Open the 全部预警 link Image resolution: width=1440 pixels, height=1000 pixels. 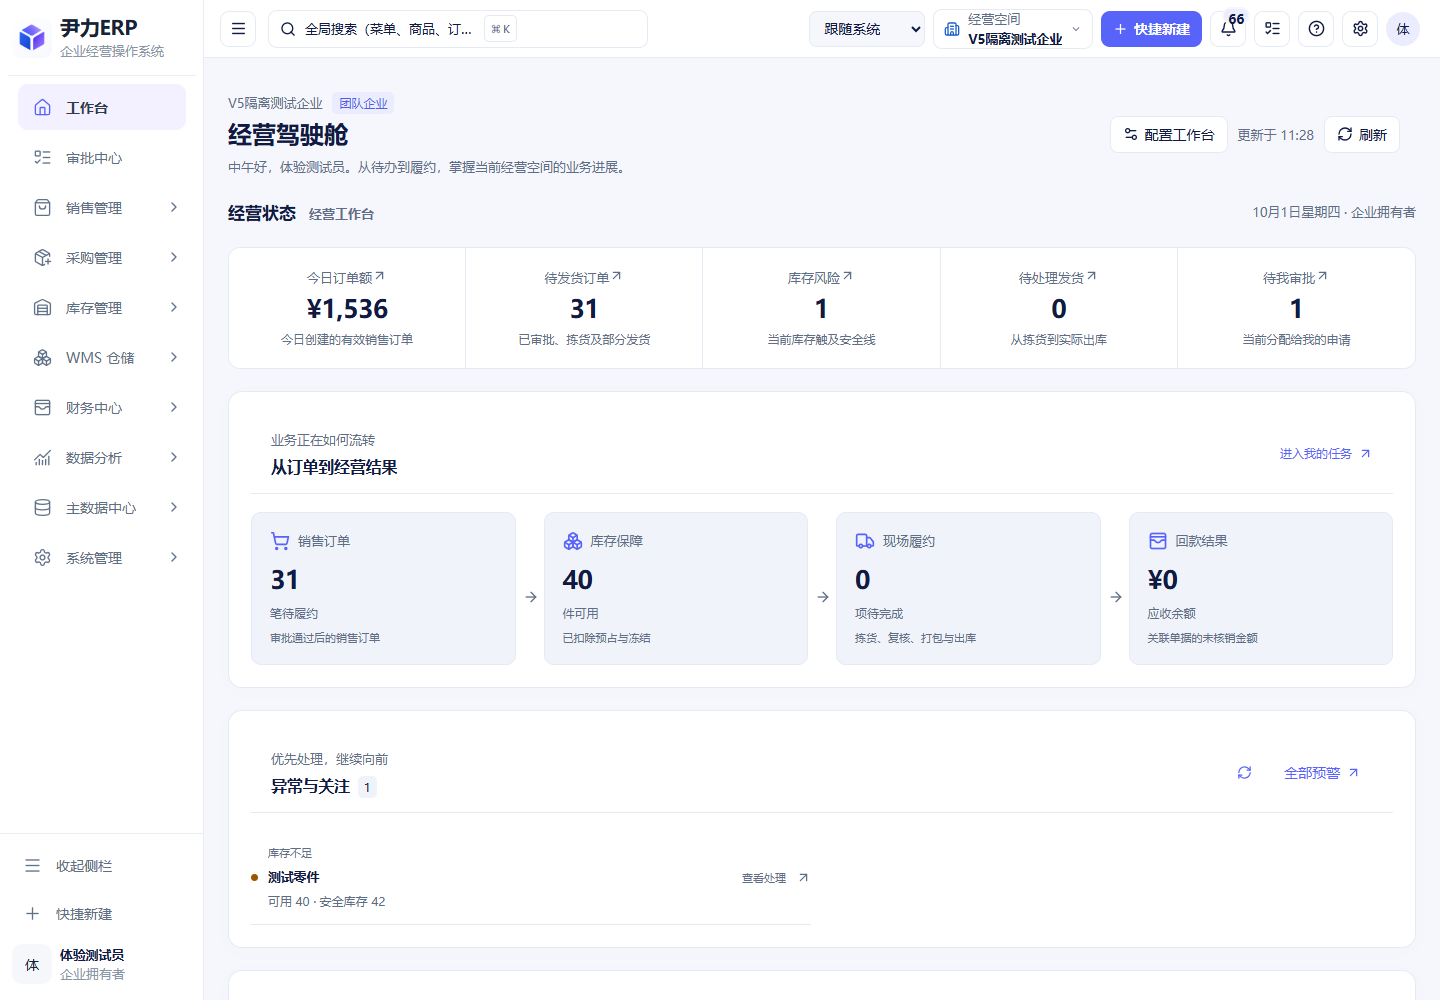point(1321,773)
